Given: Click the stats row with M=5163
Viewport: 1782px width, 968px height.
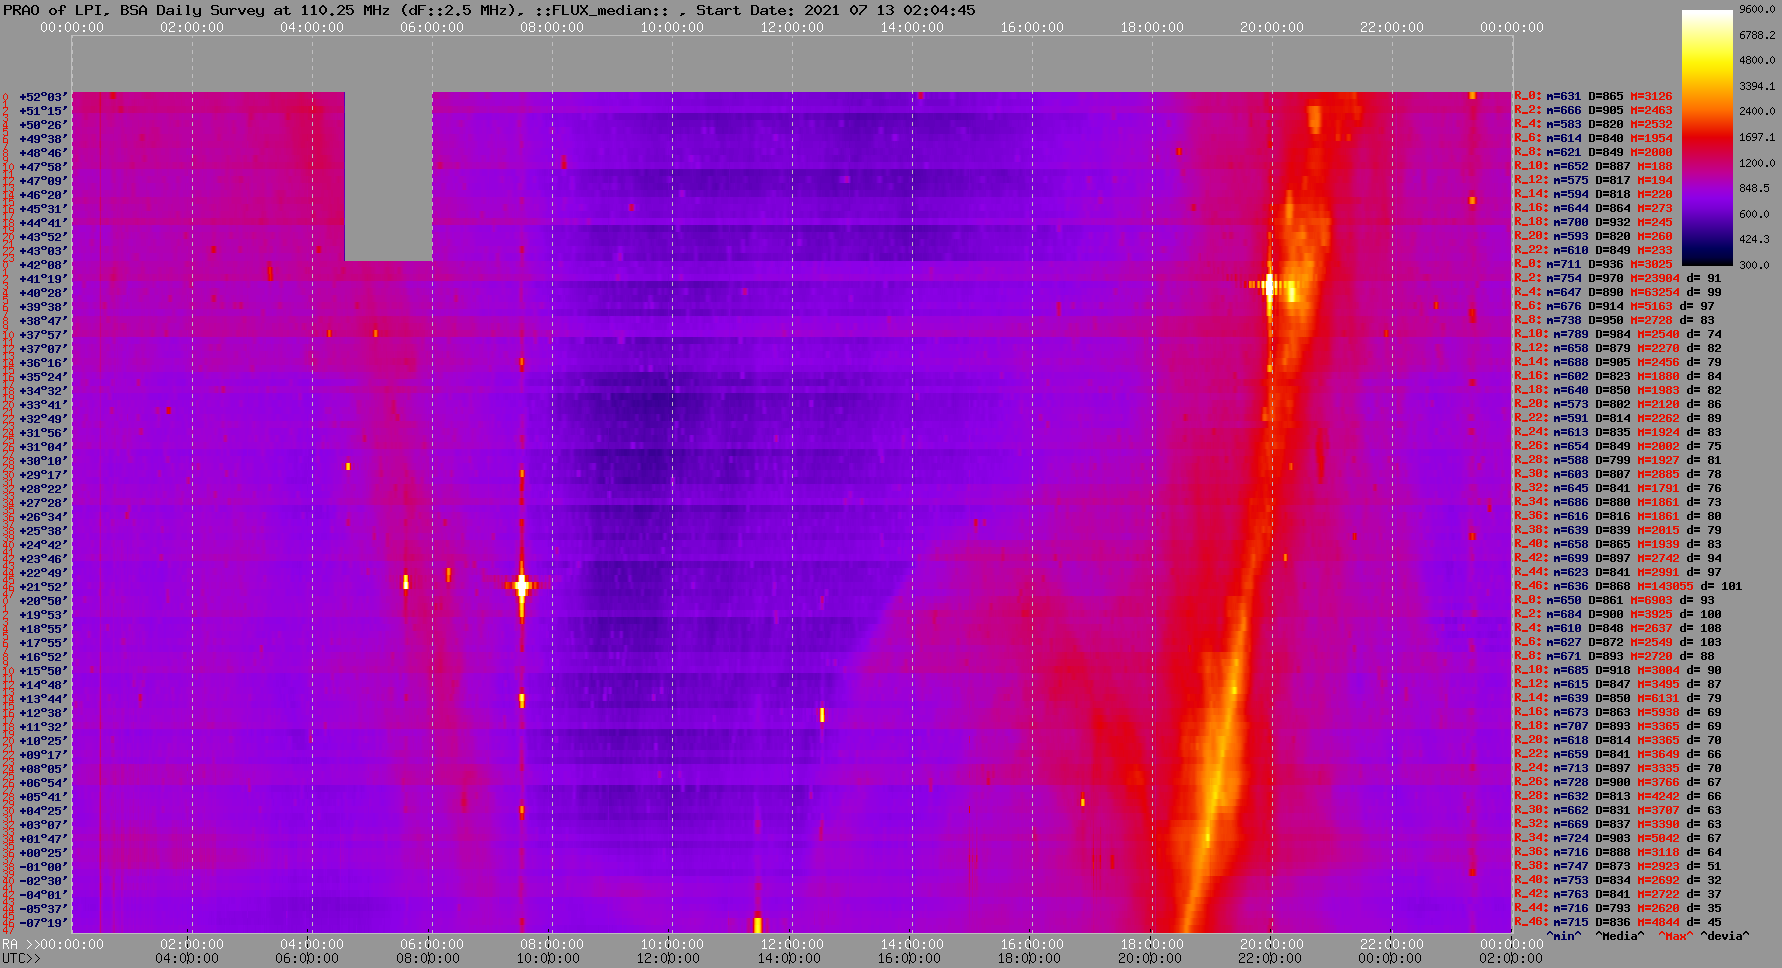Looking at the screenshot, I should point(1615,307).
